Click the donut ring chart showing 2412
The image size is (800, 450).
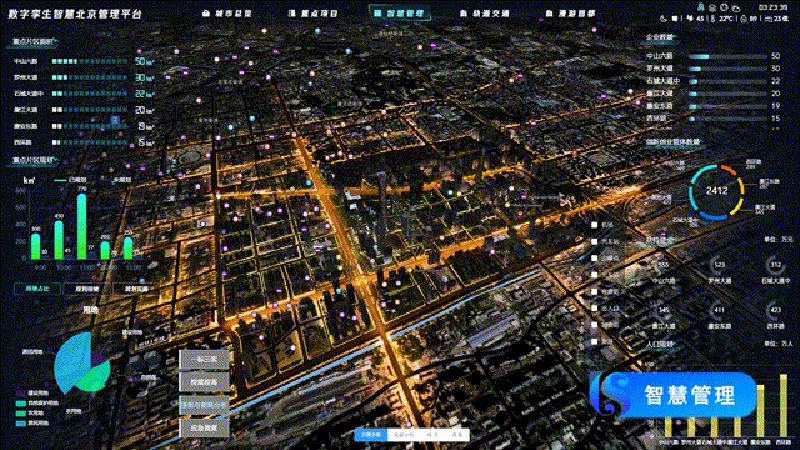[x=716, y=191]
